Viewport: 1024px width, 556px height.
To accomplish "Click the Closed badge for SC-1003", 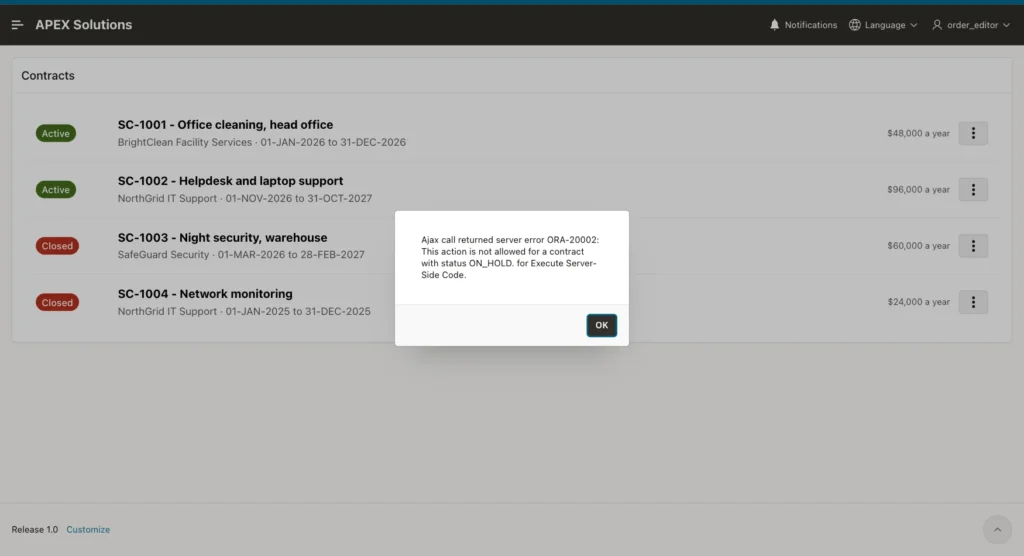I will [x=57, y=246].
